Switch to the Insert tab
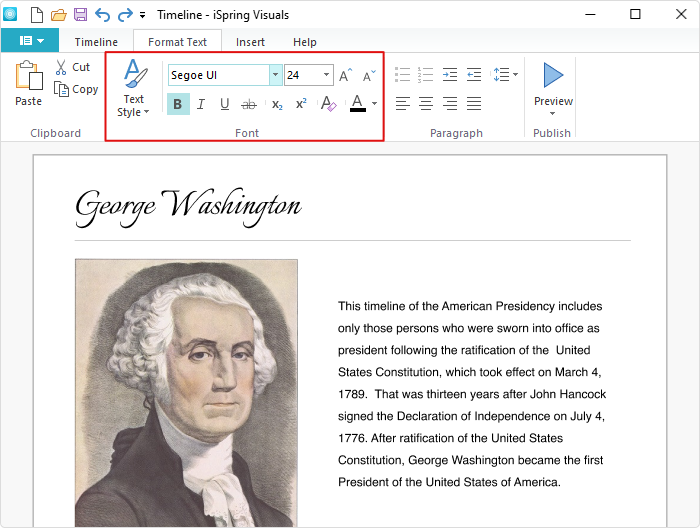The image size is (700, 528). pos(250,42)
